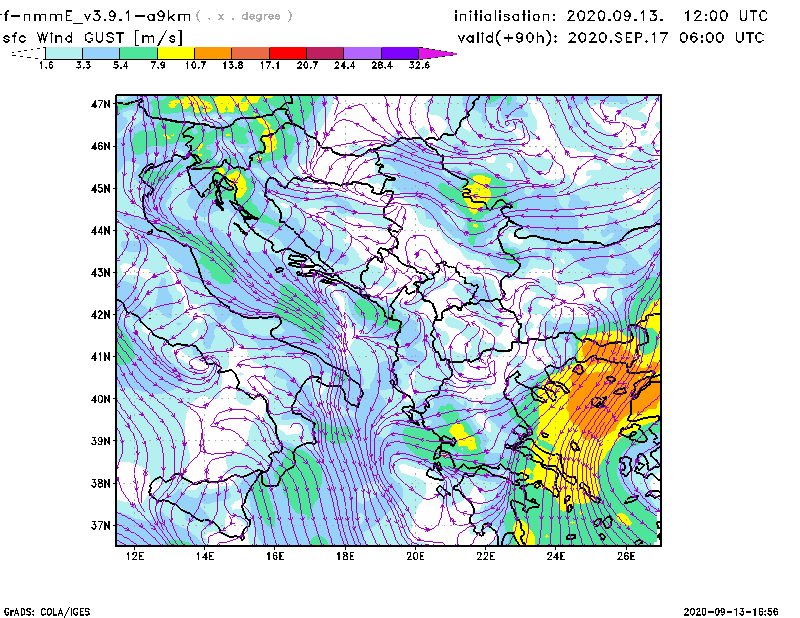Click the legend value 1.6
The width and height of the screenshot is (800, 618).
(x=46, y=65)
